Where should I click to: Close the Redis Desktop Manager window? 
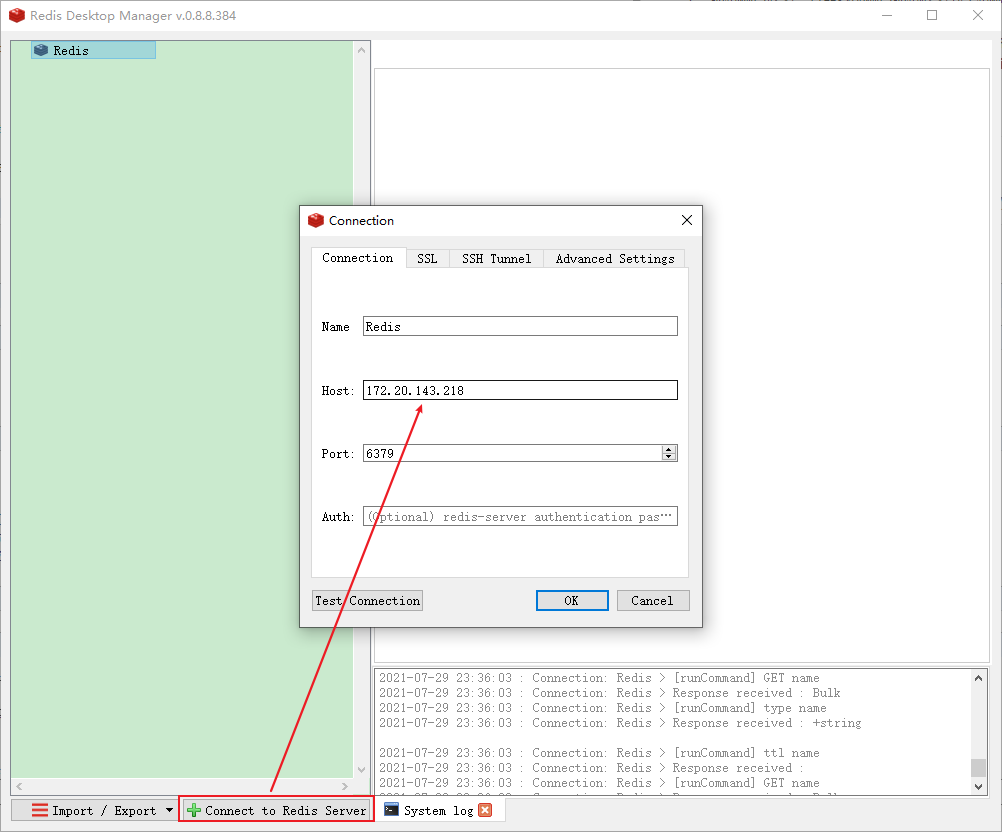coord(978,15)
